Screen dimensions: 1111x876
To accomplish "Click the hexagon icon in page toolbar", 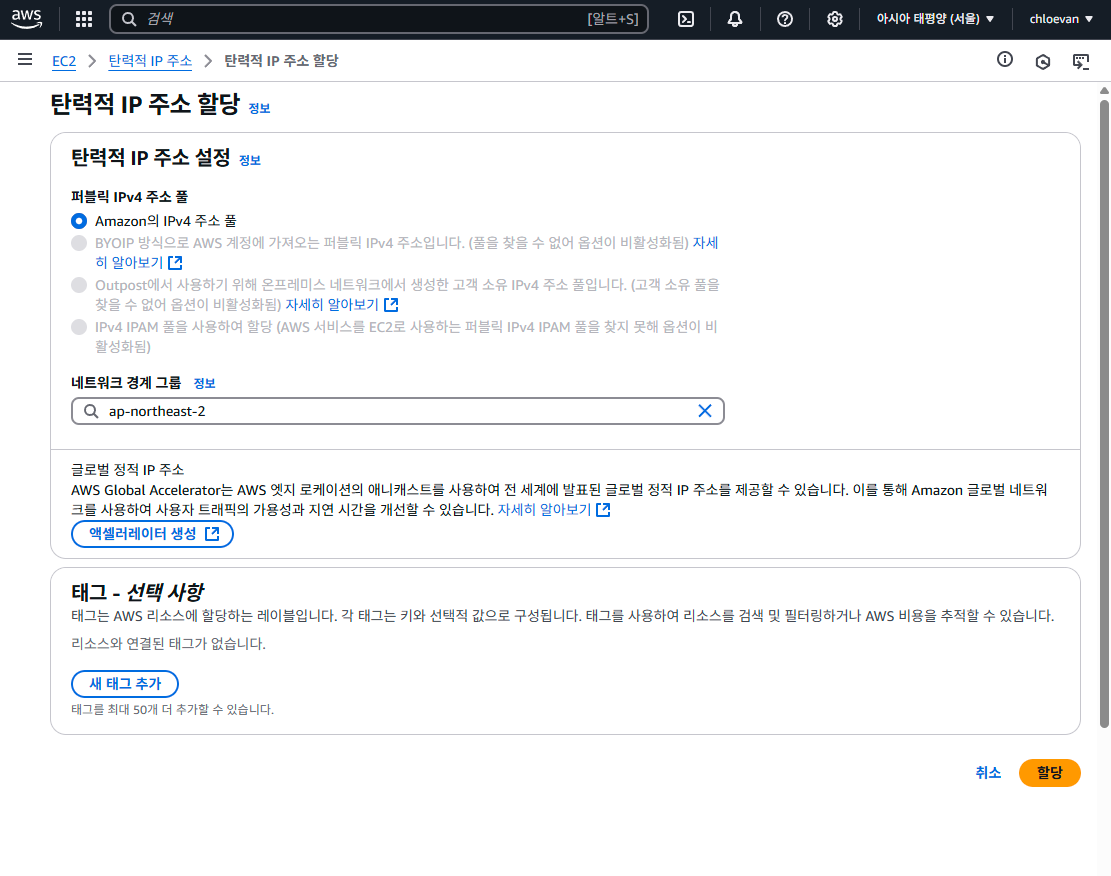I will tap(1043, 62).
